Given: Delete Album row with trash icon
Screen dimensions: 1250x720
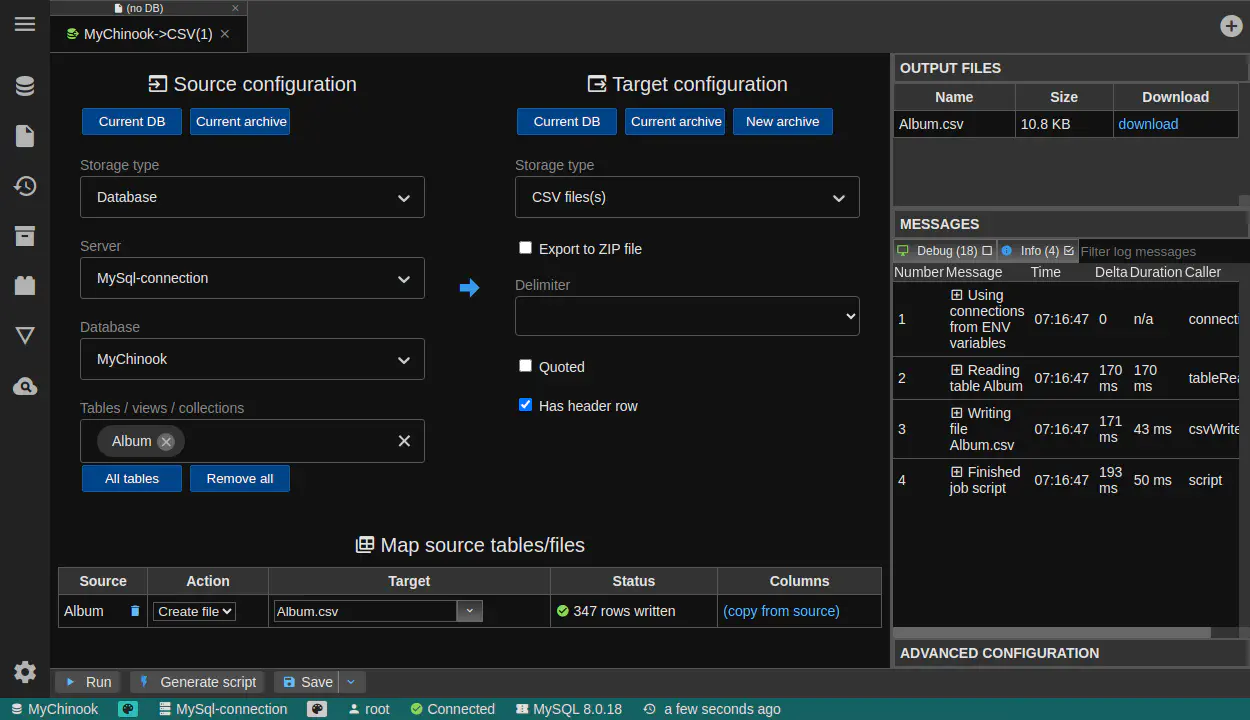Looking at the screenshot, I should [x=135, y=611].
